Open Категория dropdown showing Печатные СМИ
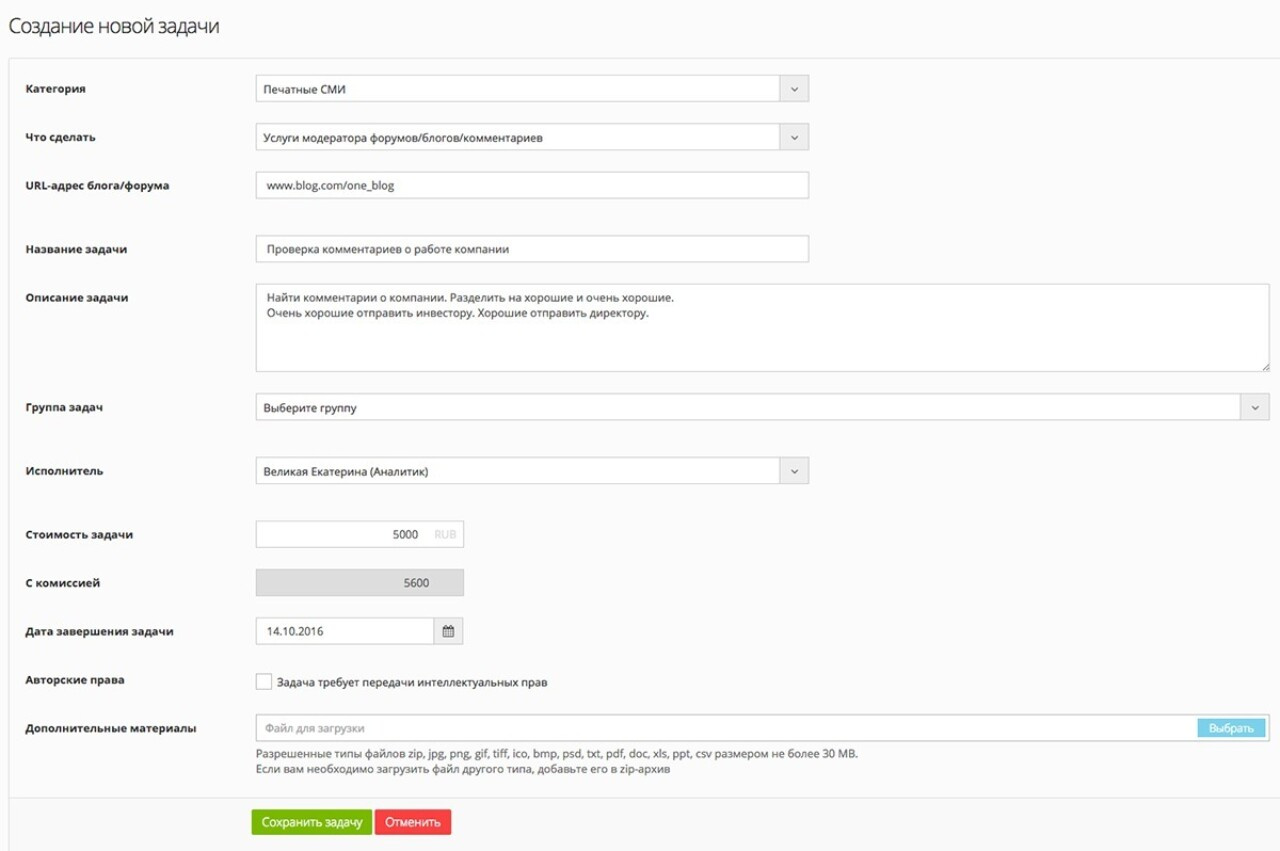 tap(517, 89)
